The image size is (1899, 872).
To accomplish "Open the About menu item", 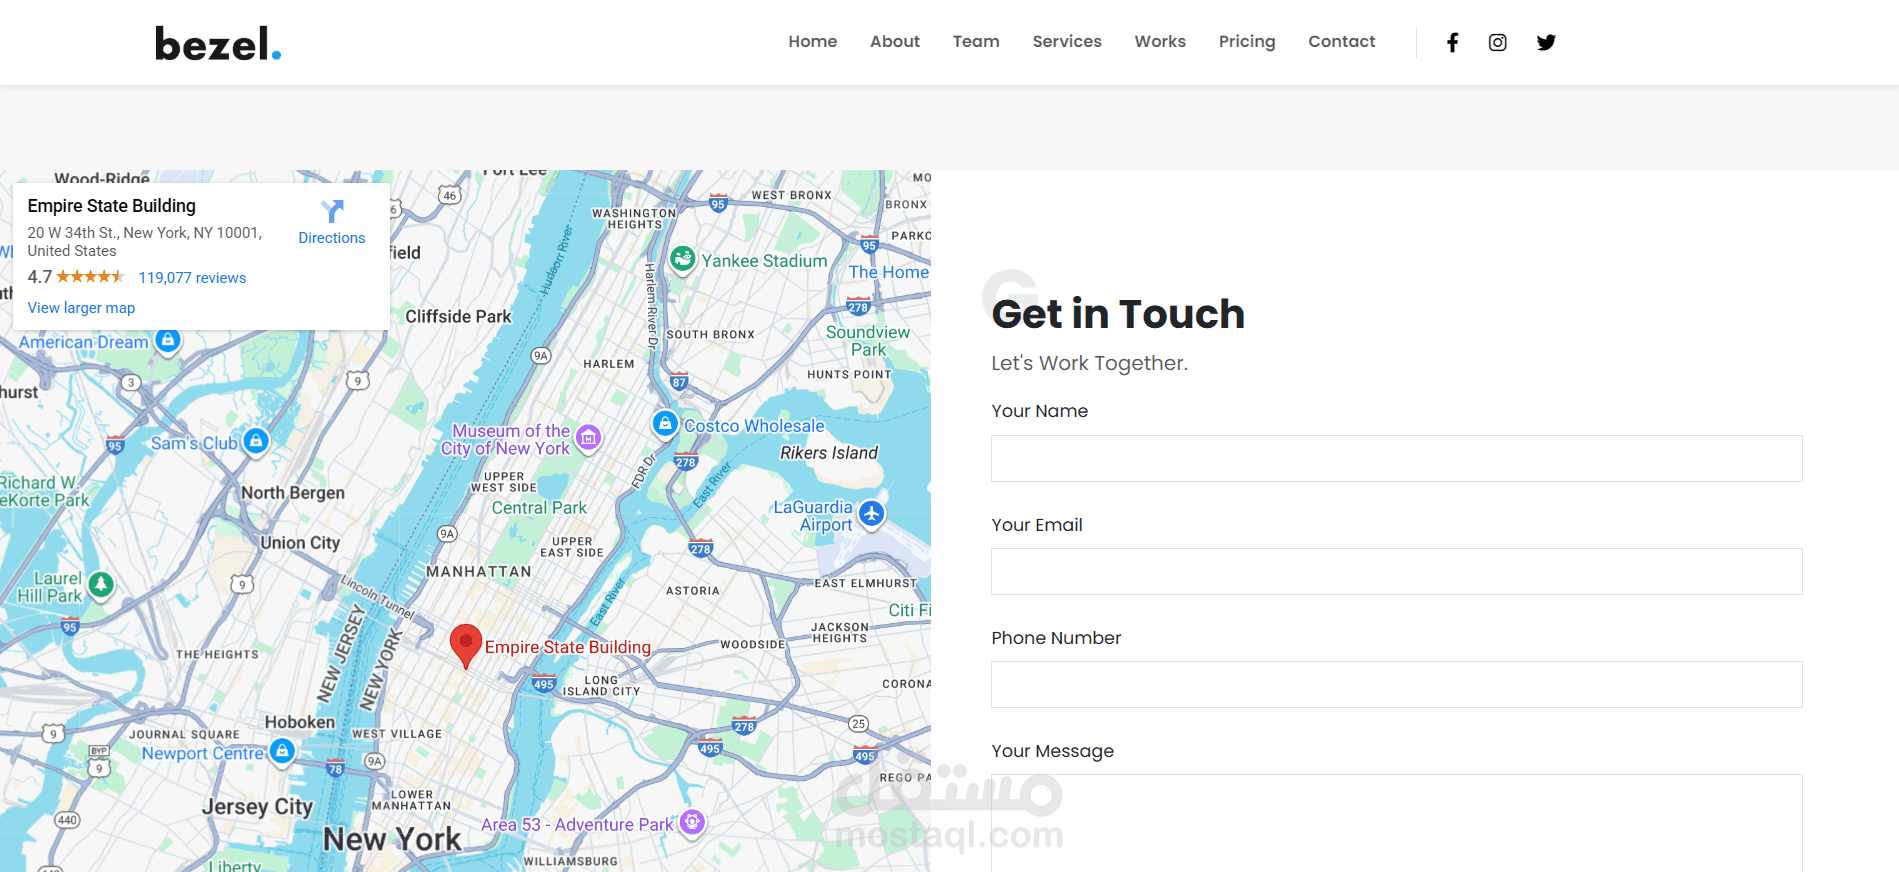I will click(895, 41).
